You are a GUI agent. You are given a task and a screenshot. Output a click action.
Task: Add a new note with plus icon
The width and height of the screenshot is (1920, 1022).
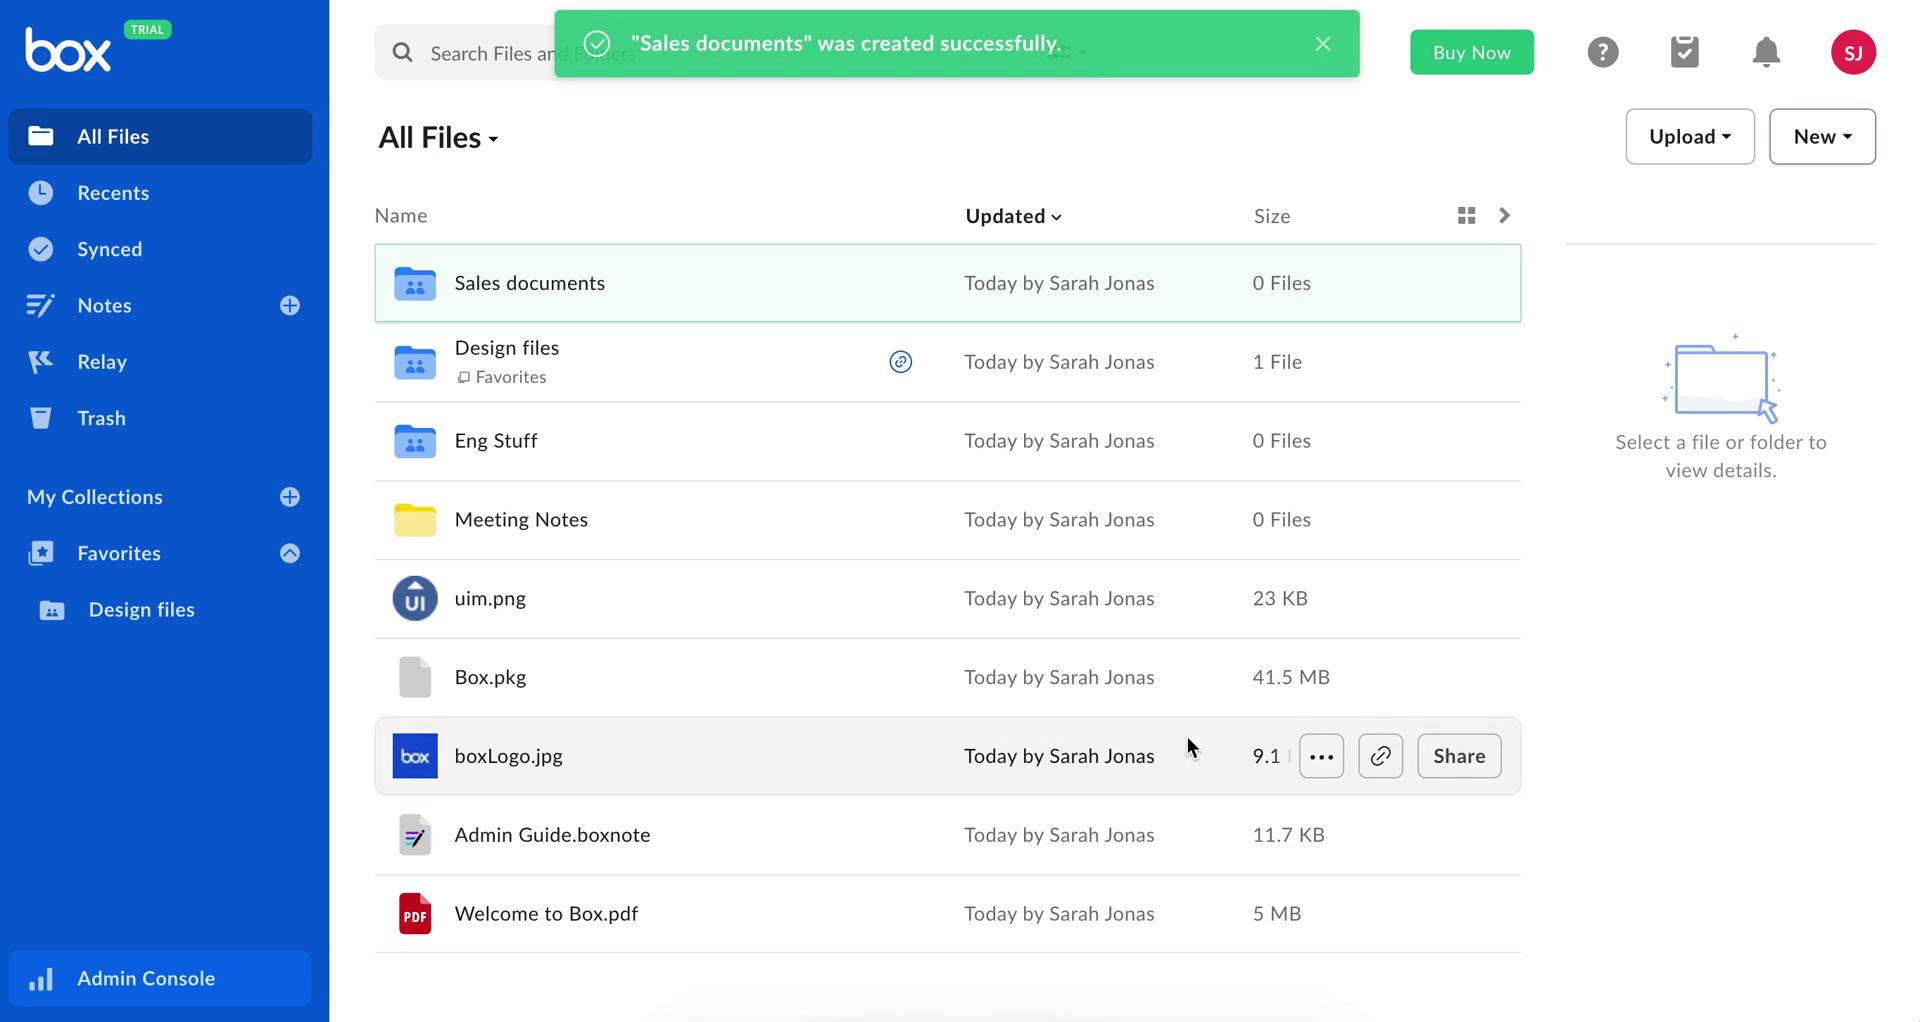click(x=290, y=306)
